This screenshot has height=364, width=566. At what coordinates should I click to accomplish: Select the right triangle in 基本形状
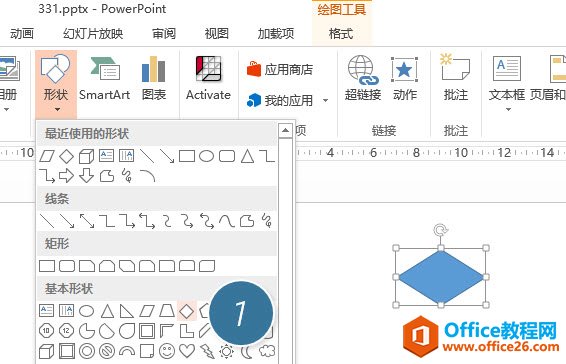tap(127, 311)
